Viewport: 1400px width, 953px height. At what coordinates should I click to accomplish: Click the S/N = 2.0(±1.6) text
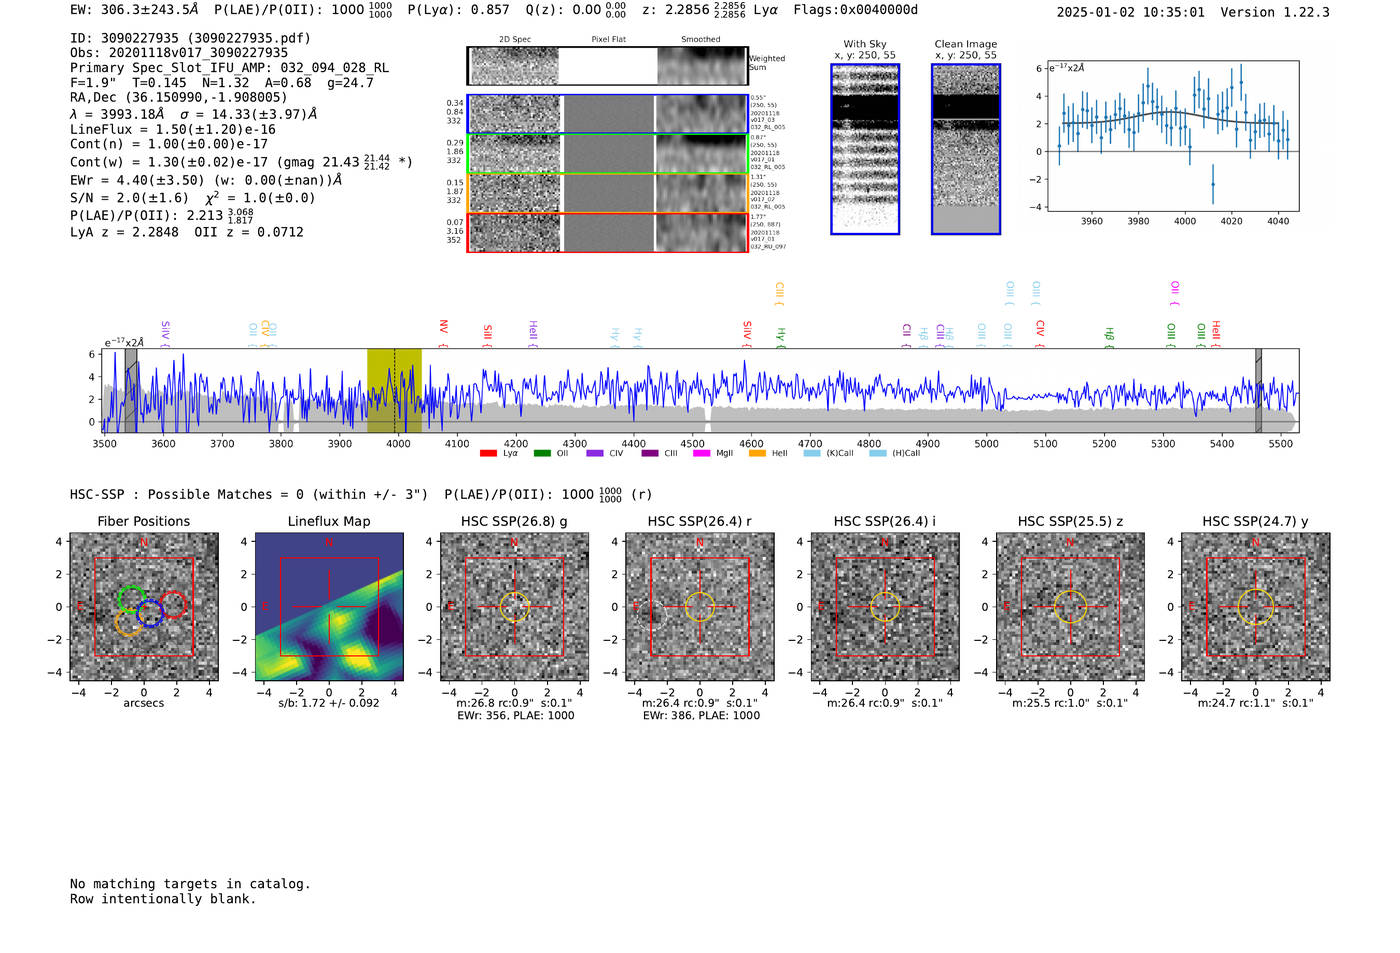click(129, 198)
